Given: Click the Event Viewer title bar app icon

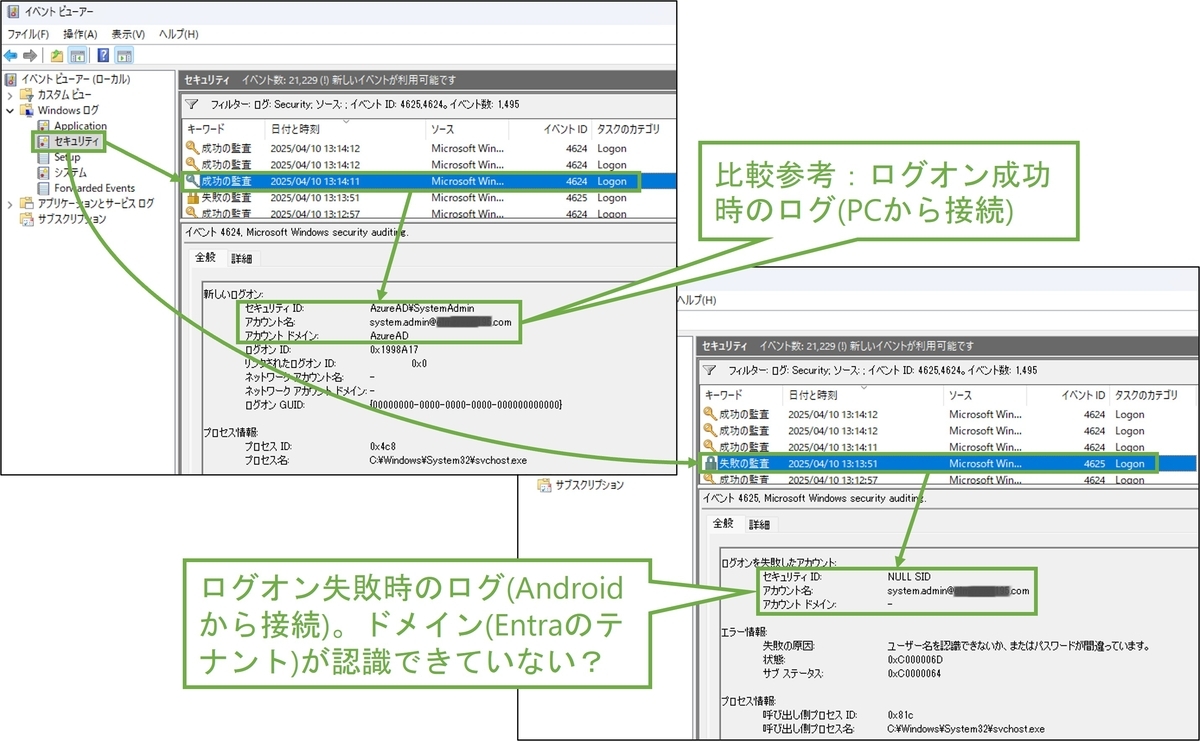Looking at the screenshot, I should click(x=11, y=13).
